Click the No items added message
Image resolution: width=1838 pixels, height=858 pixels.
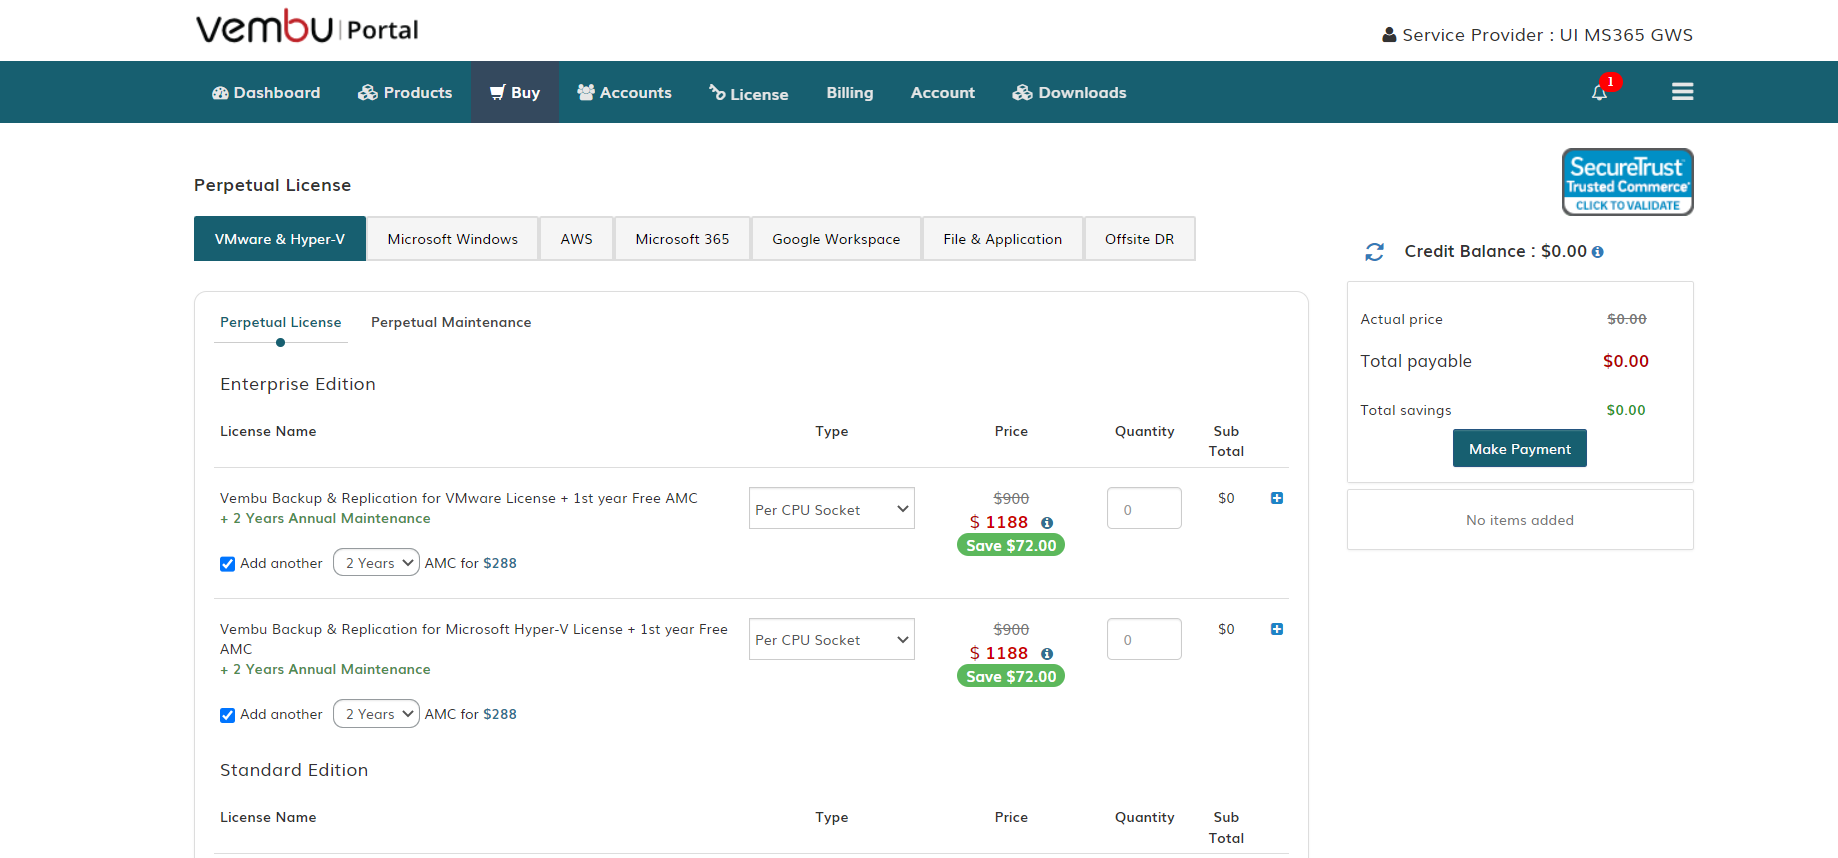[1519, 520]
